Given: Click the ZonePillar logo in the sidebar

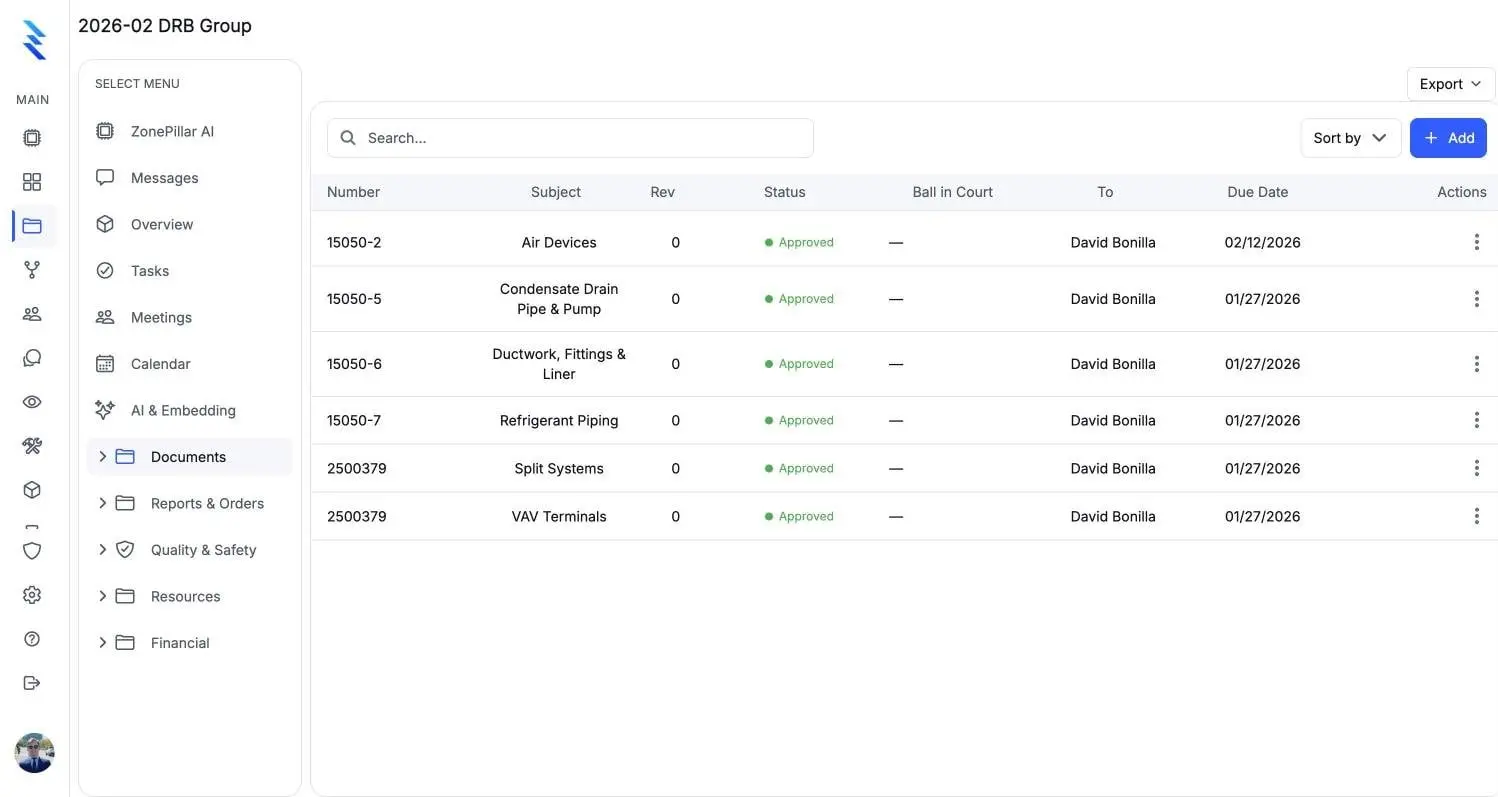Looking at the screenshot, I should coord(34,40).
